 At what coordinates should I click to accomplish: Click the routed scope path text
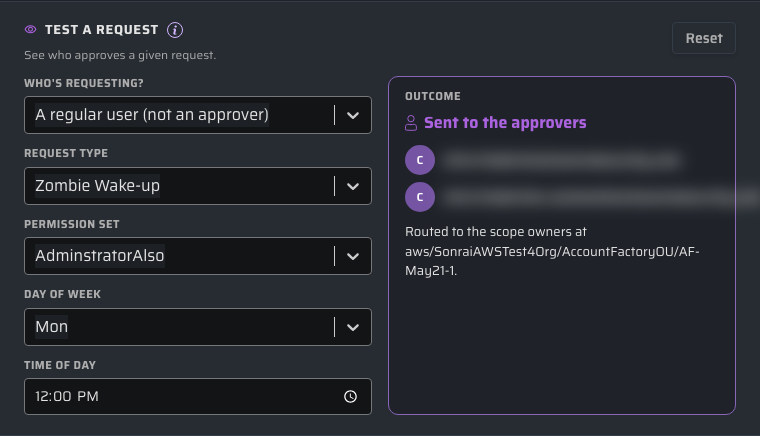(x=552, y=251)
